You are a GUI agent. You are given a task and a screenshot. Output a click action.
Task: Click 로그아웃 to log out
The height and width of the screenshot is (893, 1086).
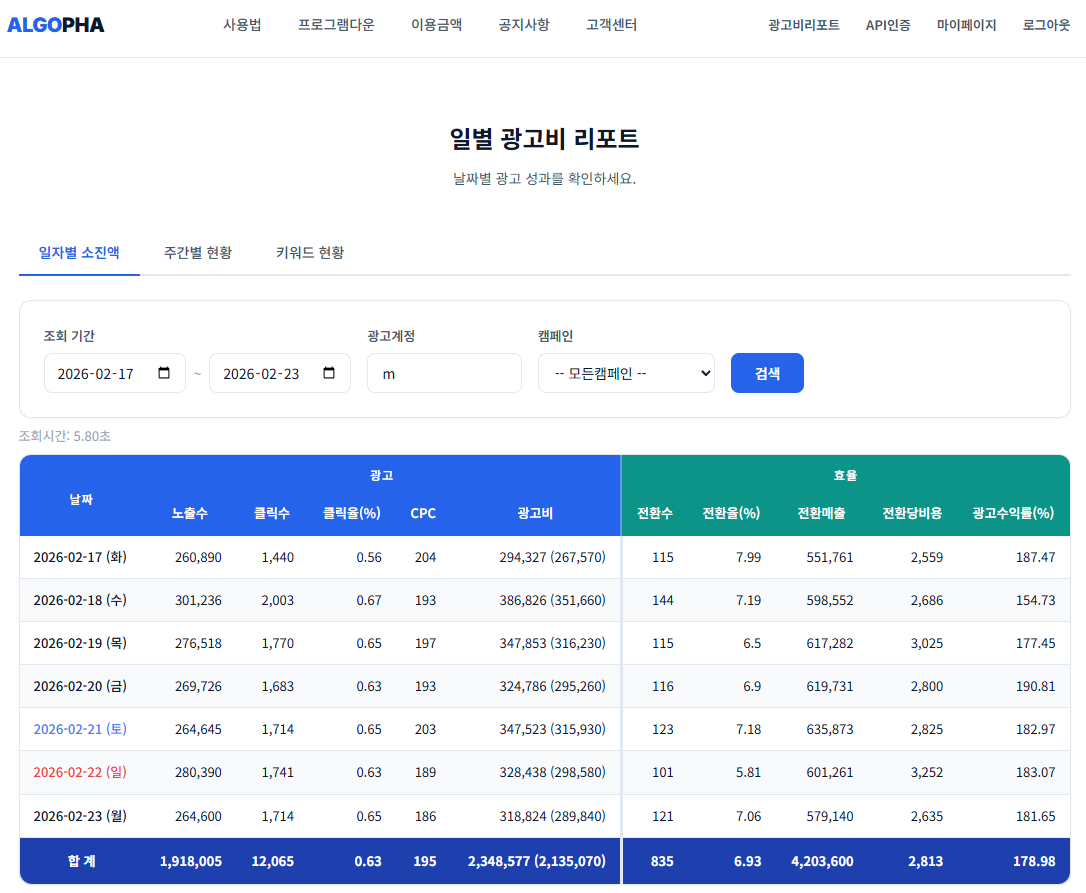(1044, 24)
